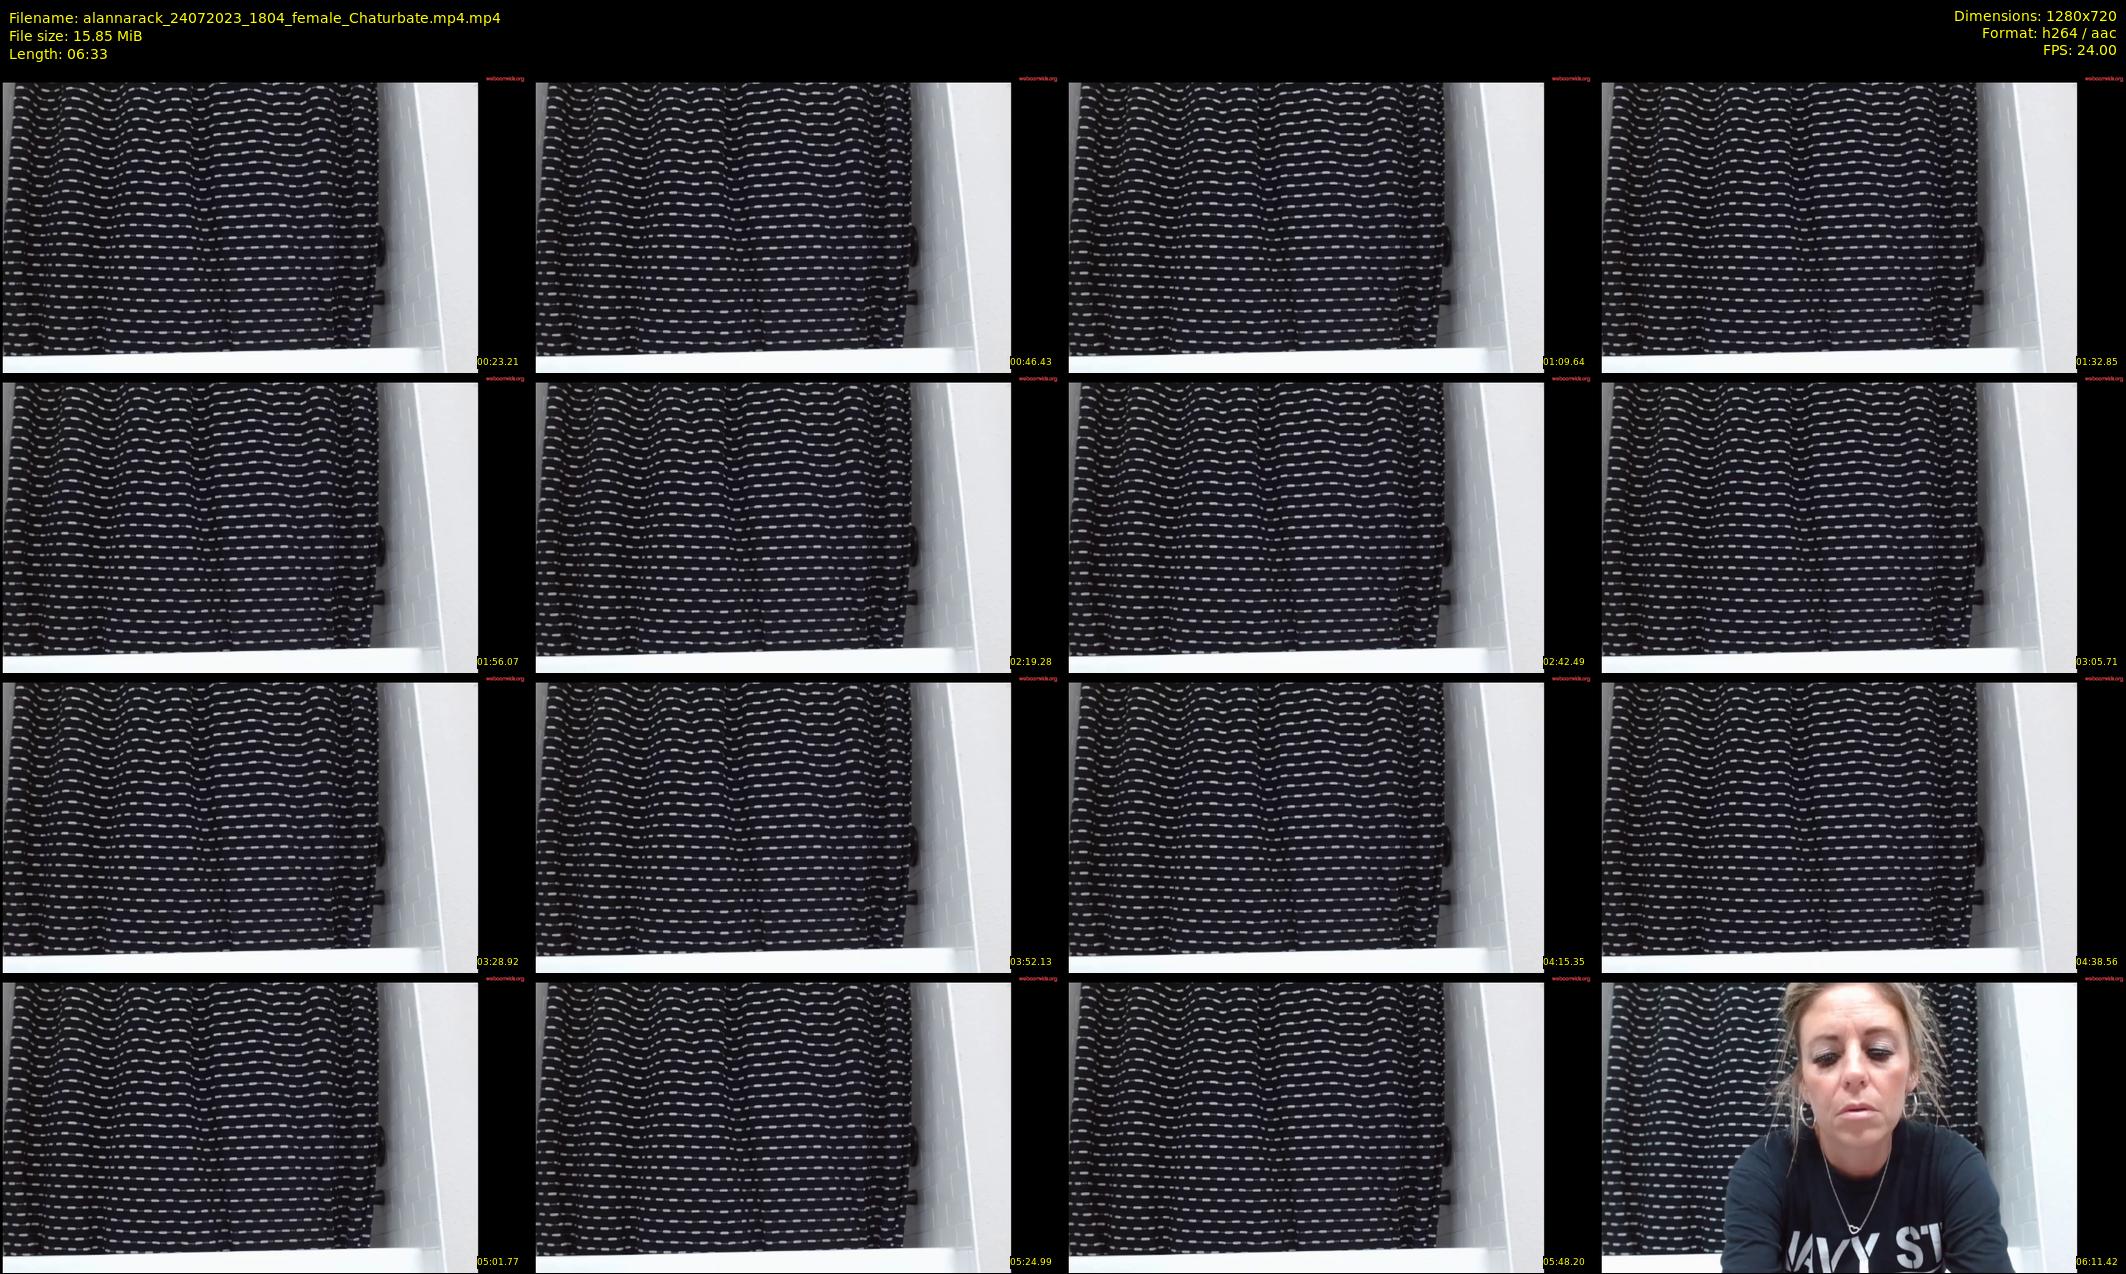Open the frame at 01:32.85
Image resolution: width=2126 pixels, height=1274 pixels.
click(1861, 227)
